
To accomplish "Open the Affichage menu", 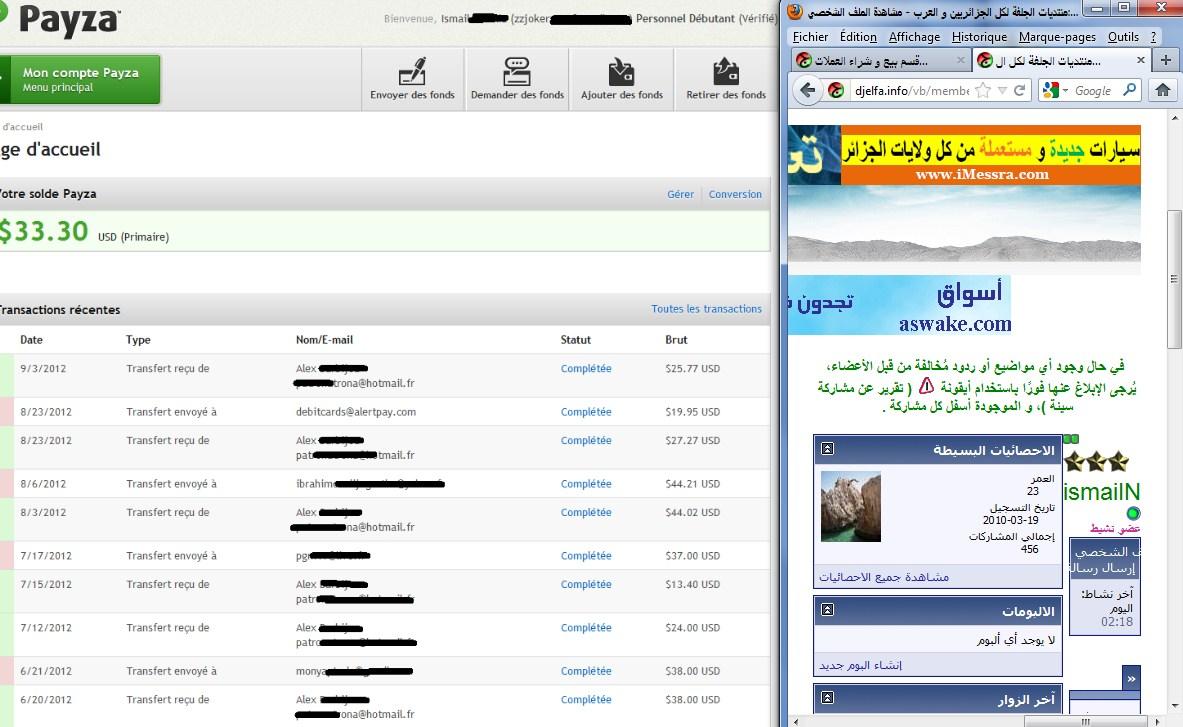I will point(914,37).
